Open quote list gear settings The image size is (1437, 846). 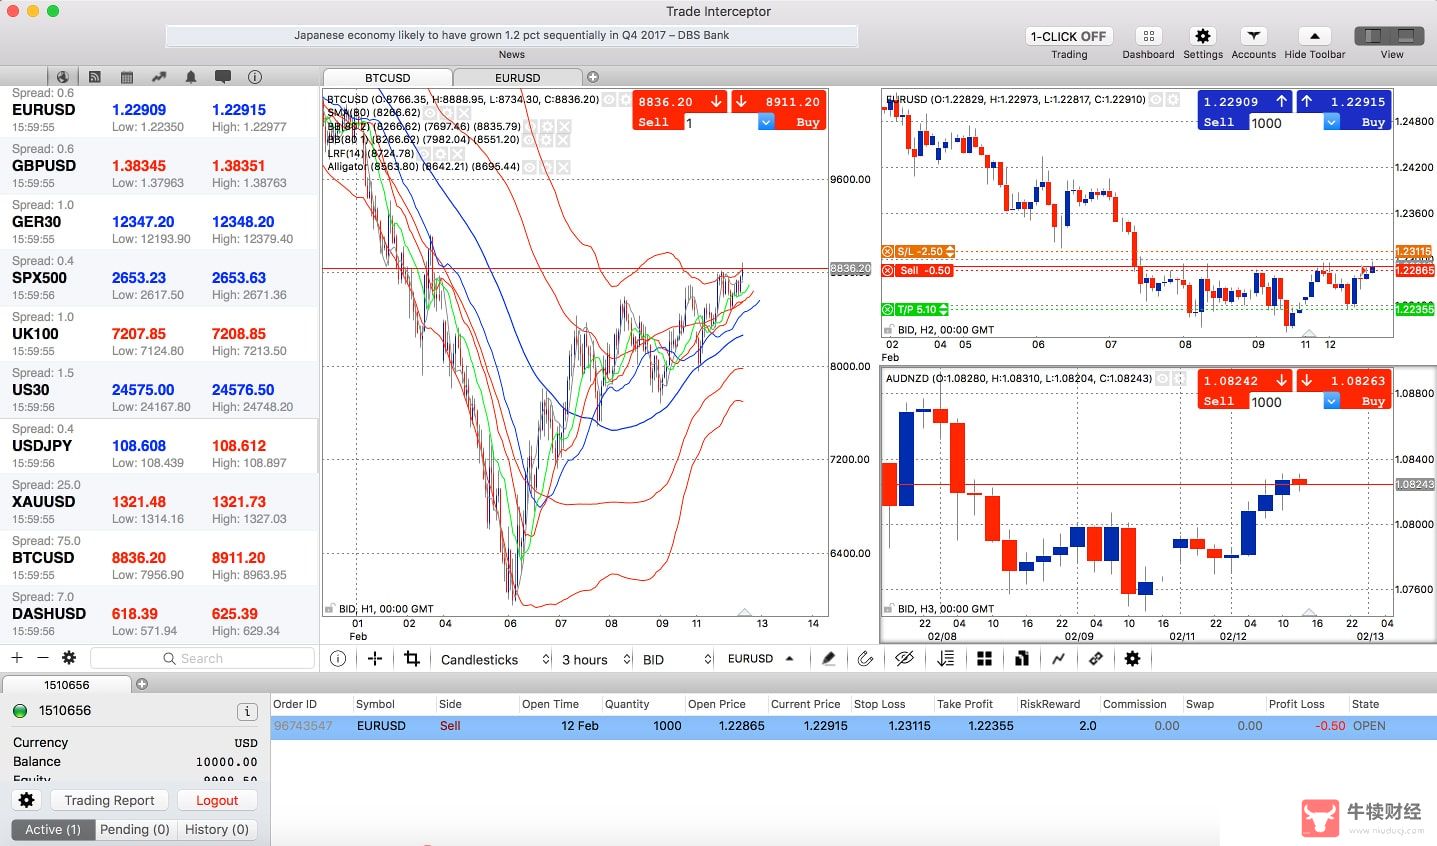69,658
